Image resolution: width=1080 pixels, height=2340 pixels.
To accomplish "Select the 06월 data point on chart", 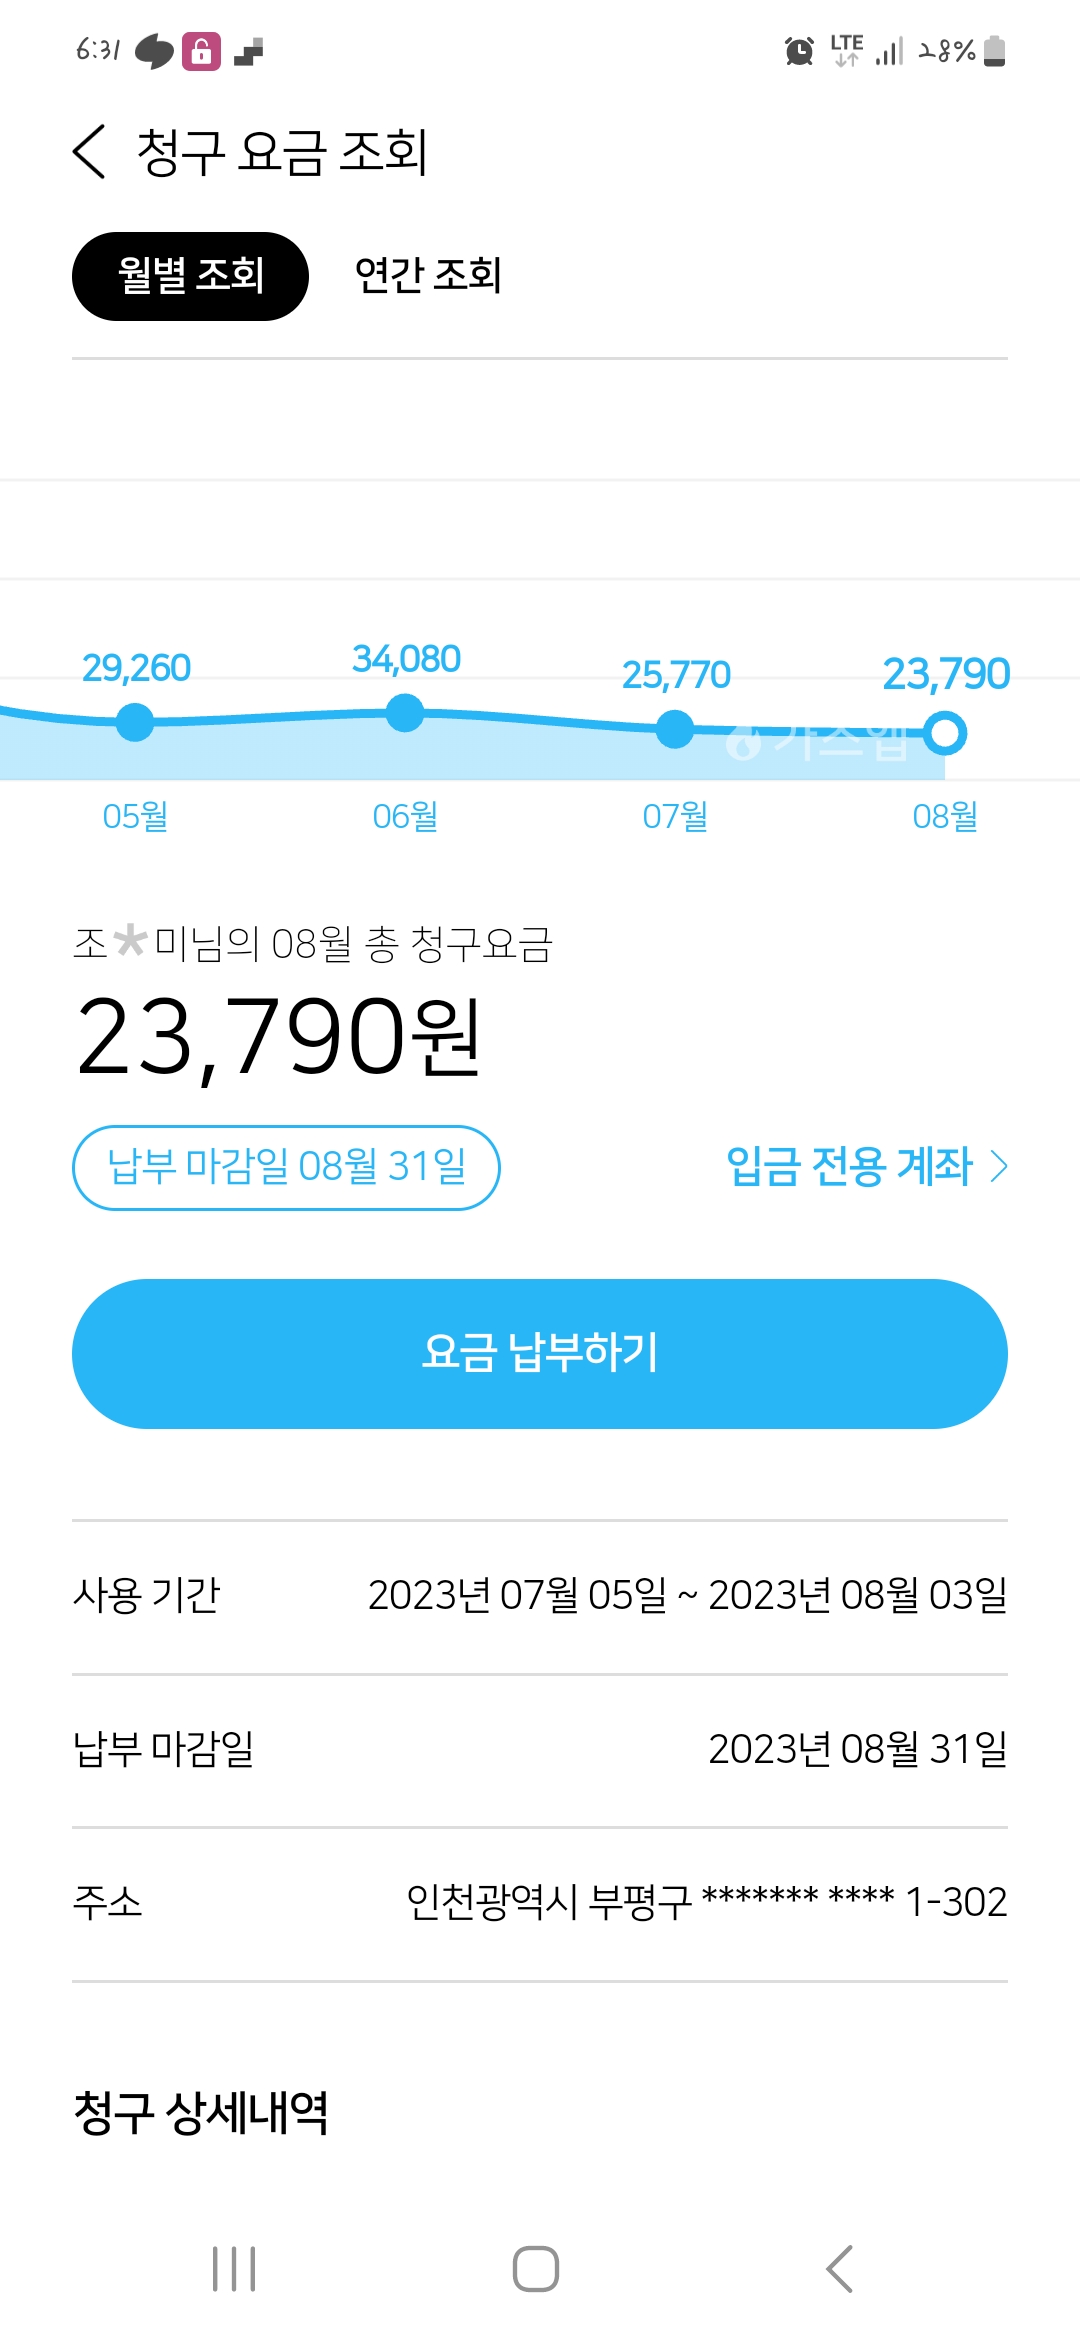I will pos(405,713).
